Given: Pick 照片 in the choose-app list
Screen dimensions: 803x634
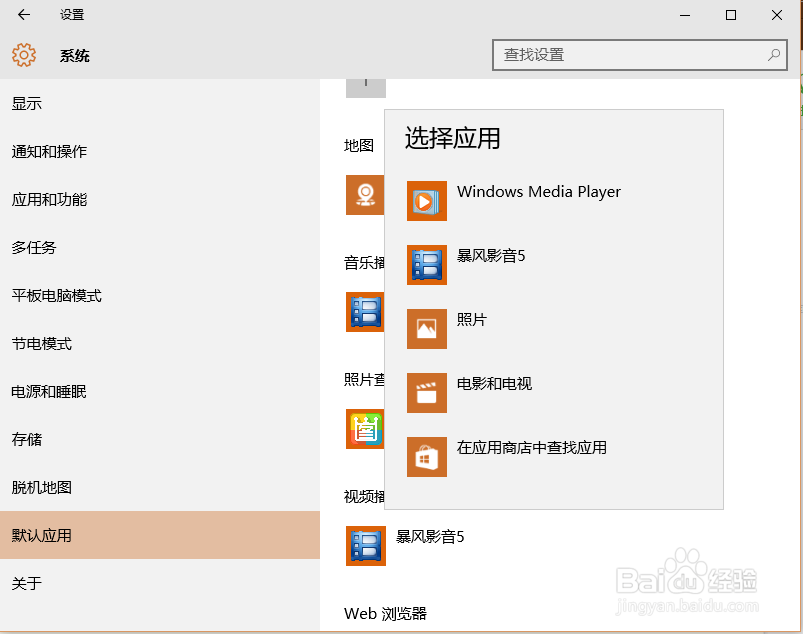Looking at the screenshot, I should 554,329.
